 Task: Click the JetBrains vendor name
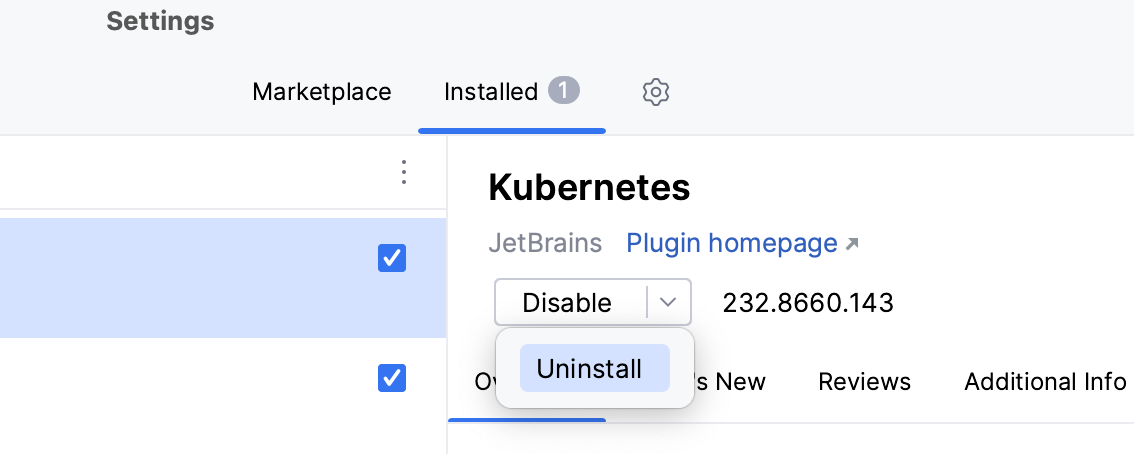tap(545, 243)
